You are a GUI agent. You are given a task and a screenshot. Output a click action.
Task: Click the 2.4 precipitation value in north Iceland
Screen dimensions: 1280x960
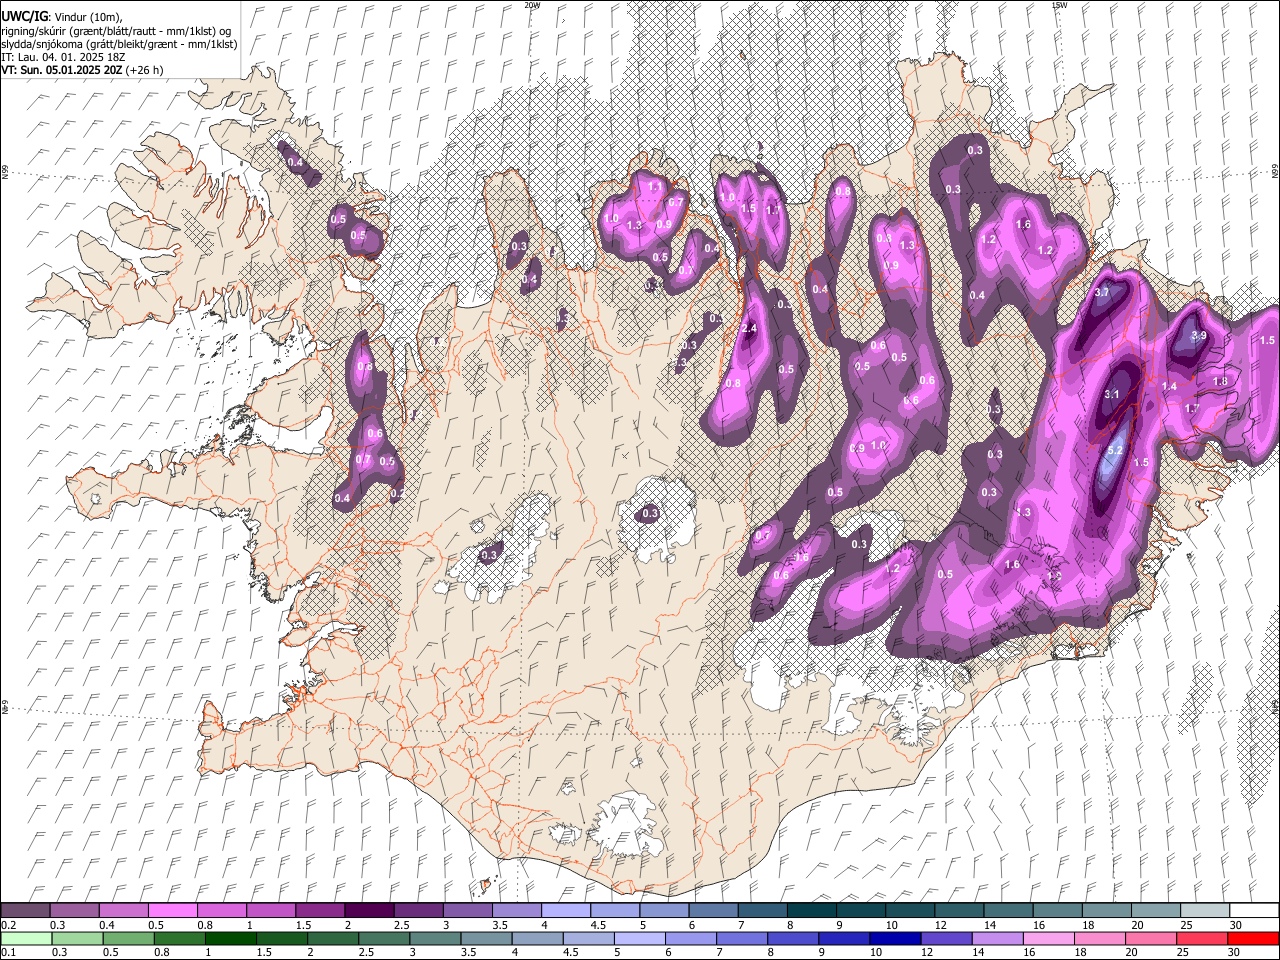point(749,329)
